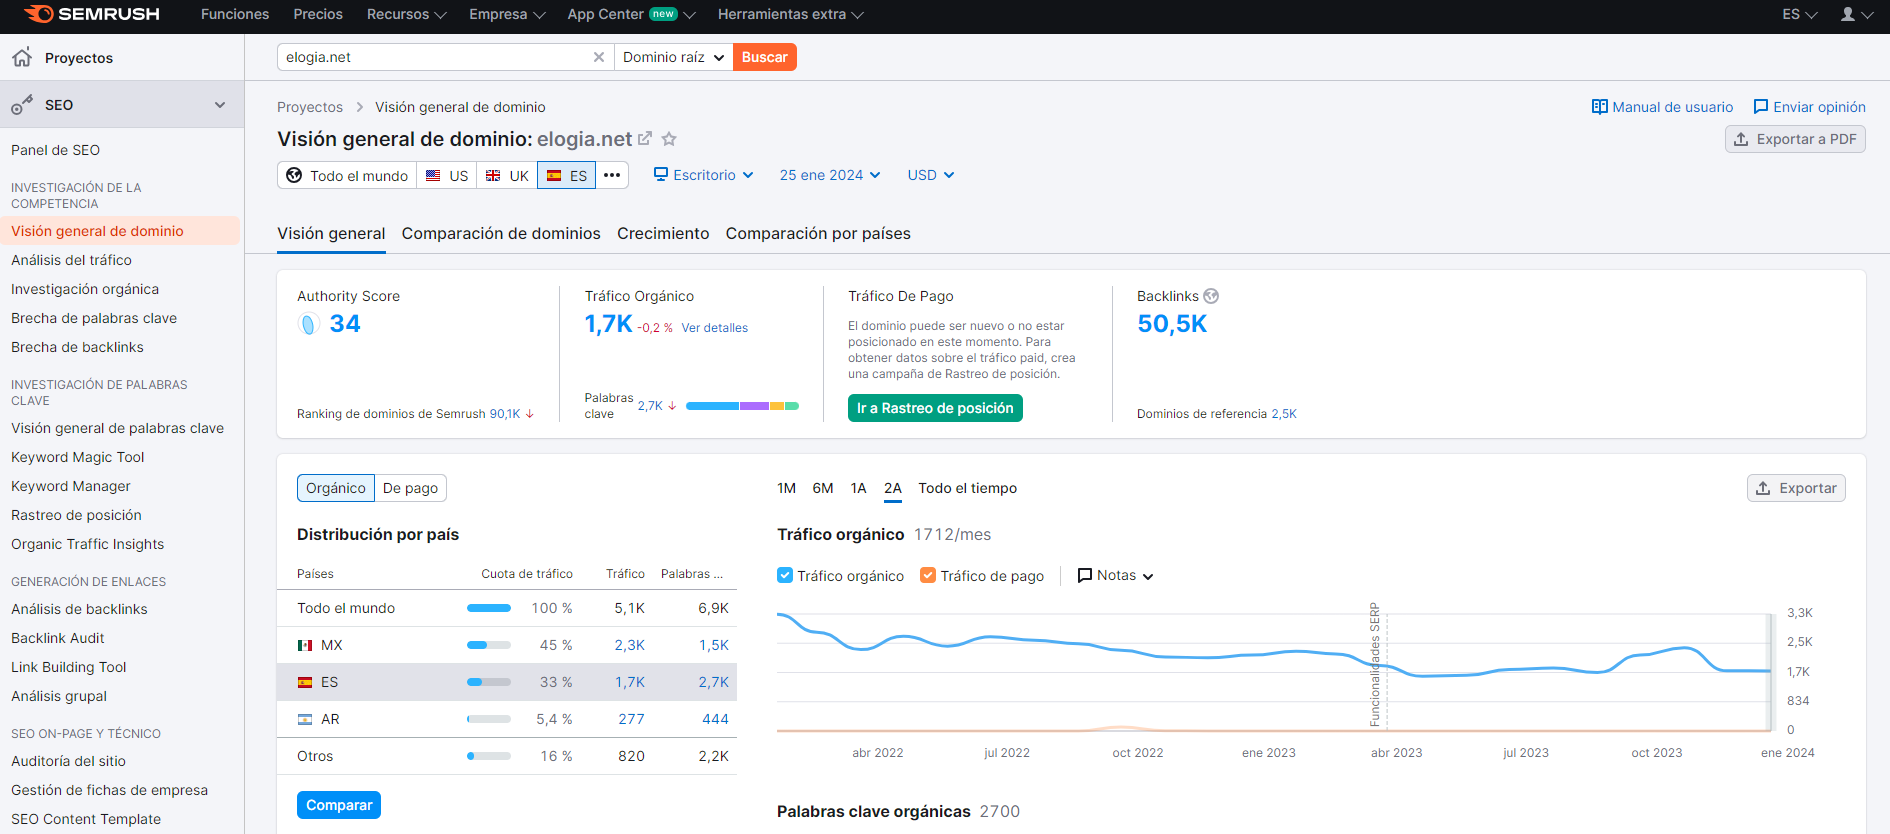
Task: Open elogia.net external link icon
Action: coord(645,139)
